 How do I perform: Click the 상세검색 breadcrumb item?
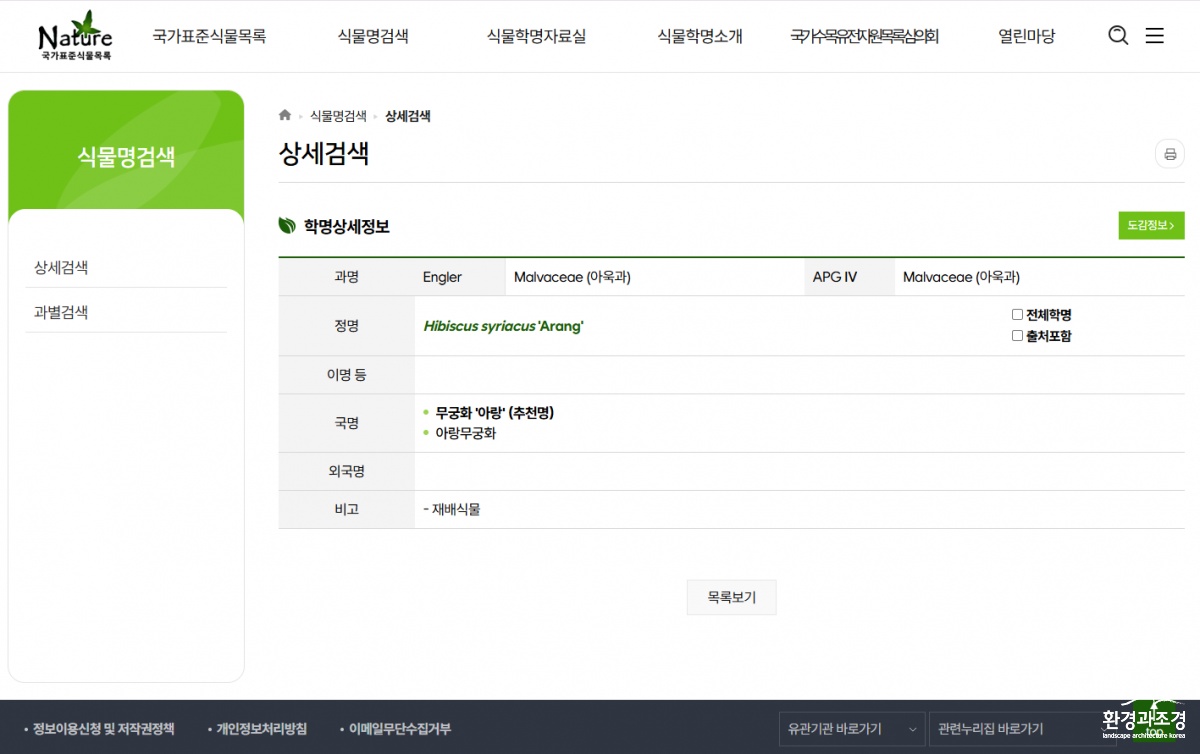coord(408,116)
